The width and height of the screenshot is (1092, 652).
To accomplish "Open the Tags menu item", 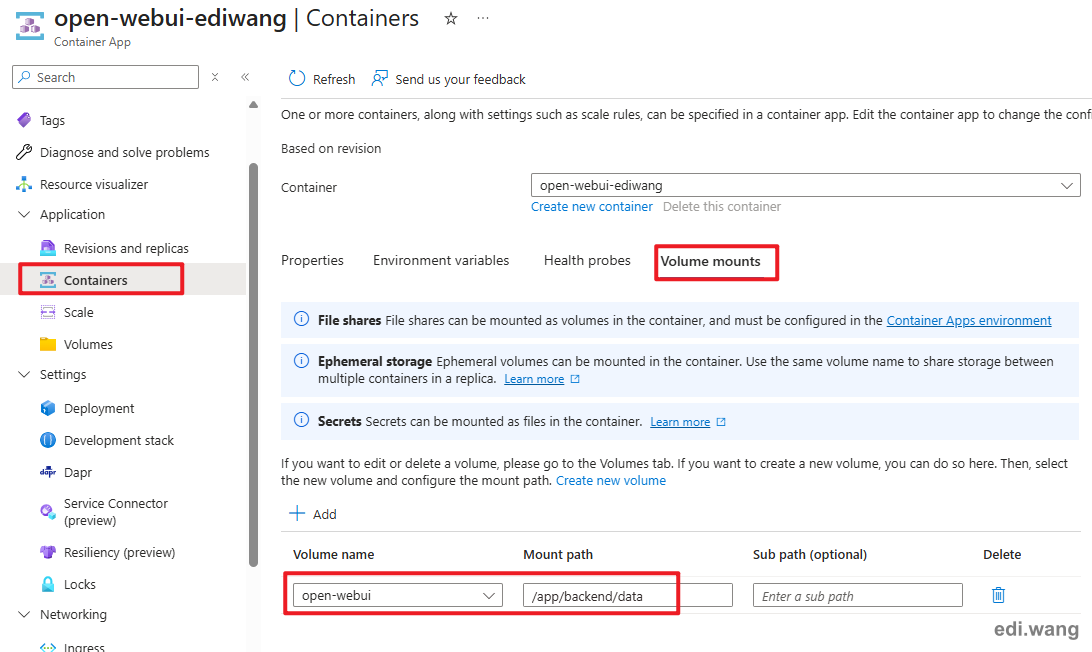I will (52, 121).
